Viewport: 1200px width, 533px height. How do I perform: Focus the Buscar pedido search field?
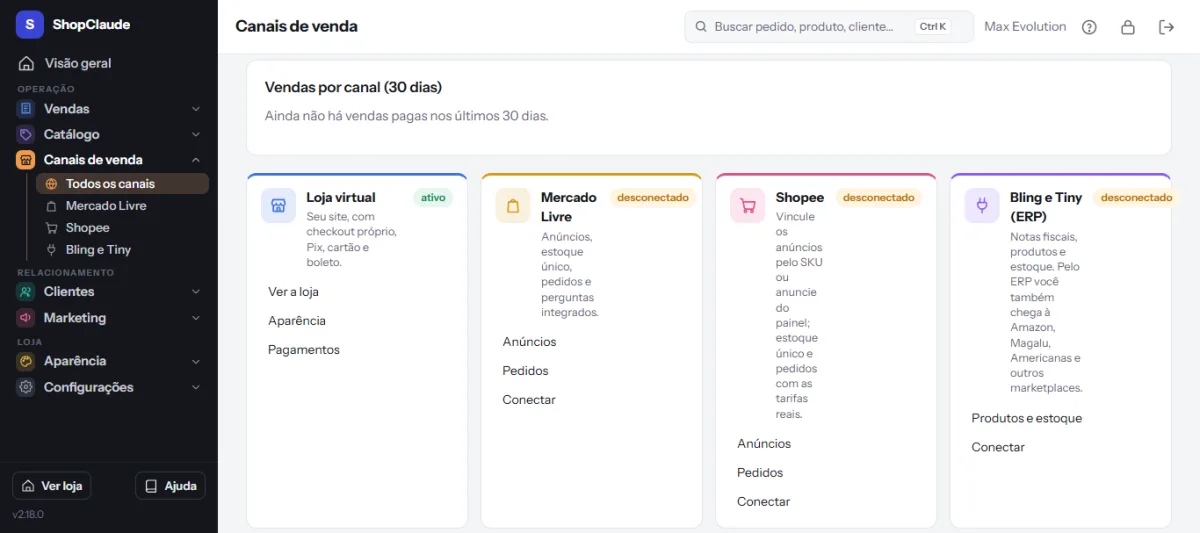[829, 27]
